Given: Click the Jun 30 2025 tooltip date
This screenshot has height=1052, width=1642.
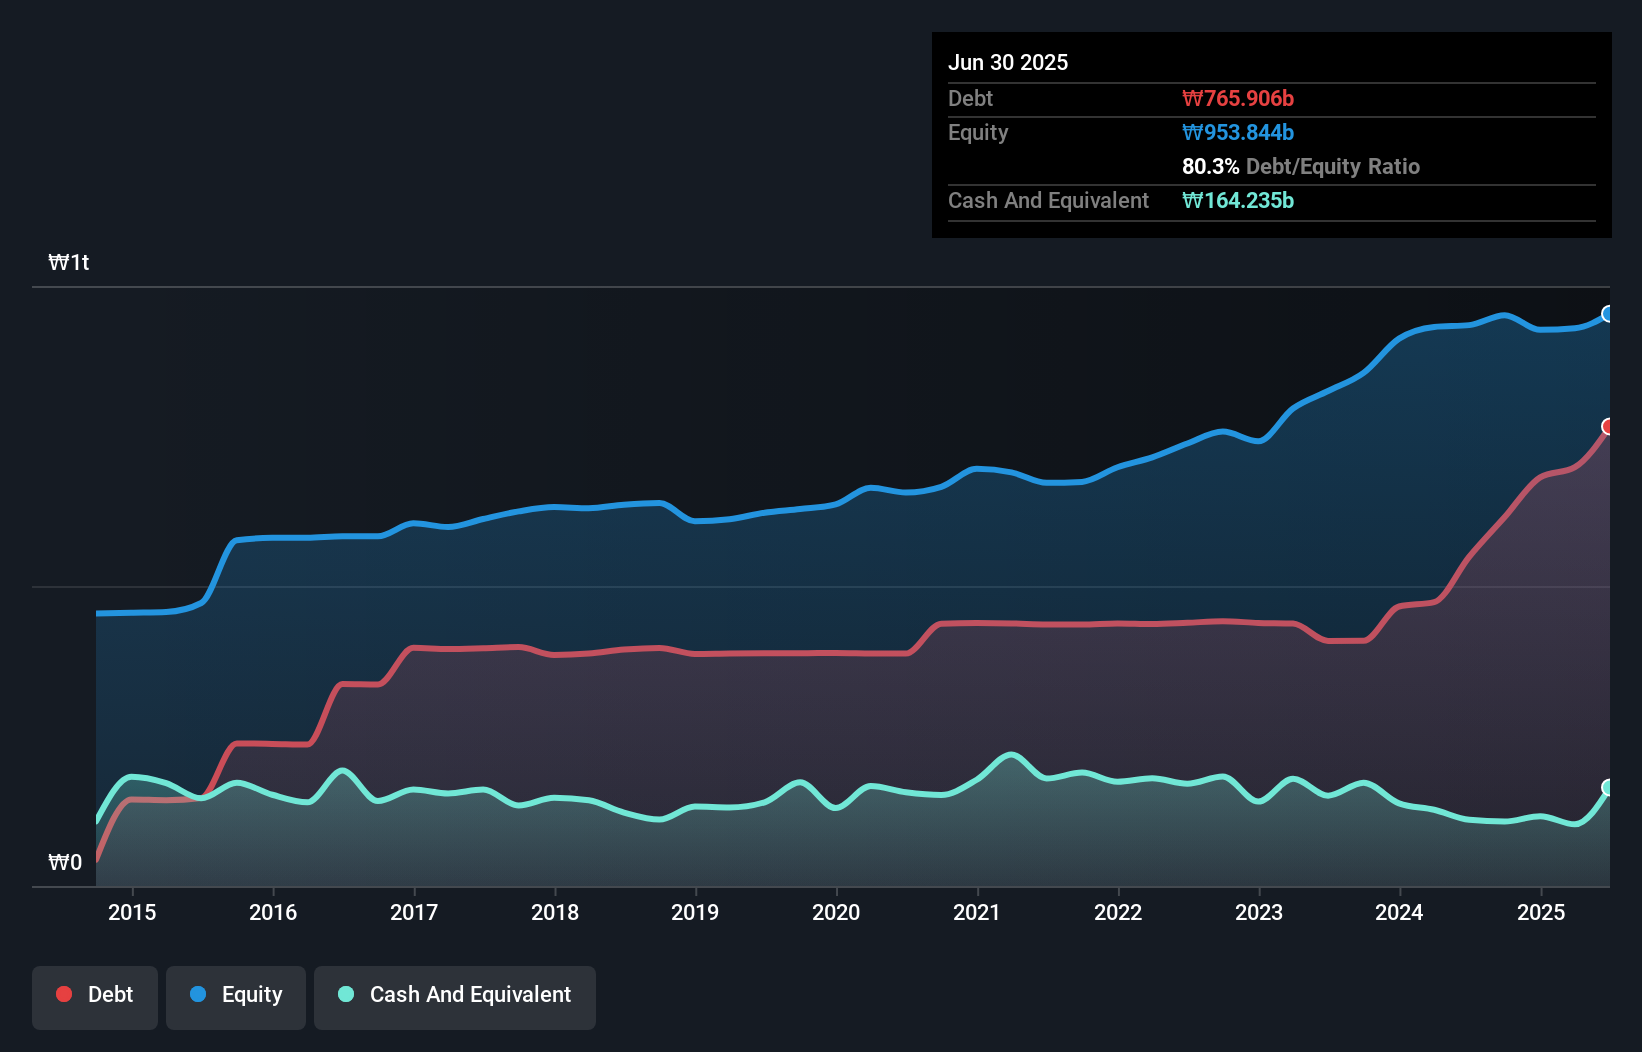Looking at the screenshot, I should [1008, 63].
